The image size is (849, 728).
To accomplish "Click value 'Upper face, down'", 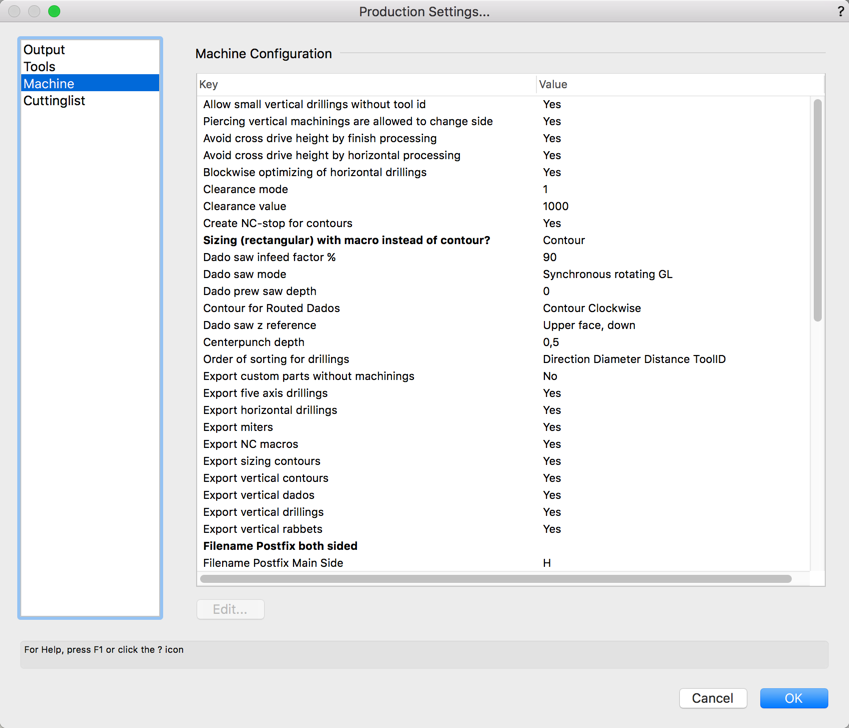I will 589,325.
